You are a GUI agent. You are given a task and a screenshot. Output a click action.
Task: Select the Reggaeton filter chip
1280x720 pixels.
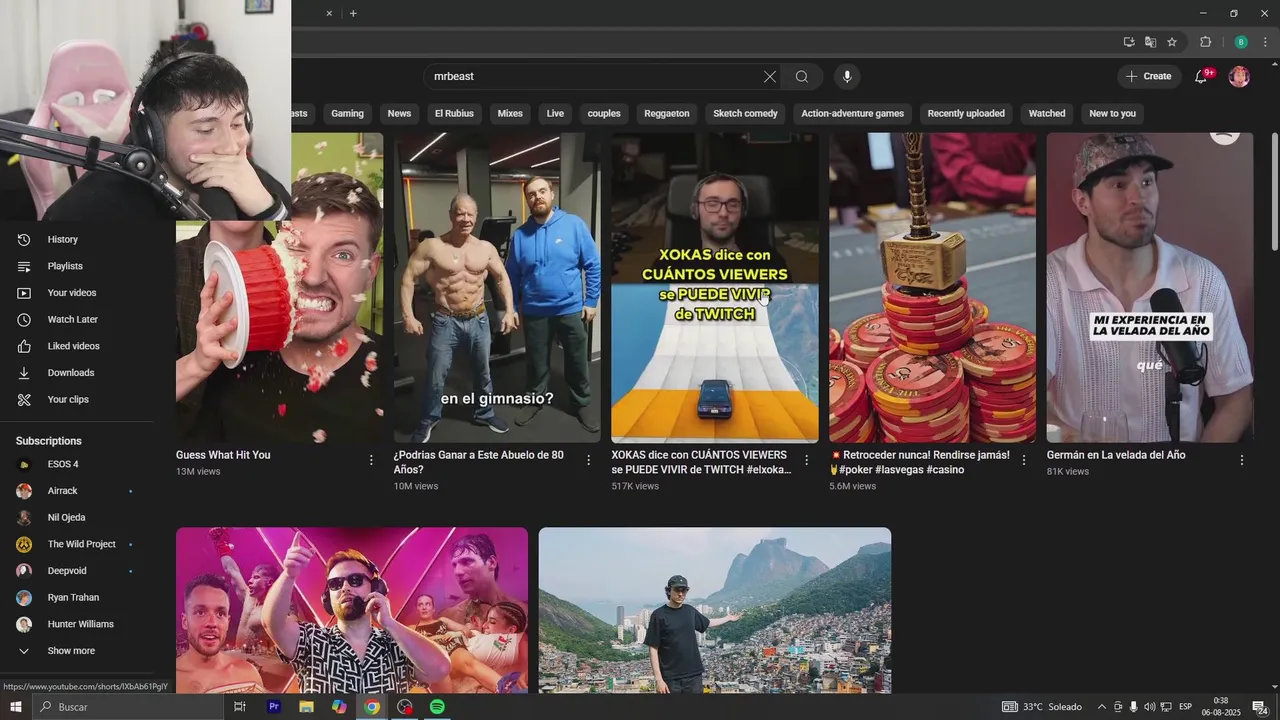667,113
